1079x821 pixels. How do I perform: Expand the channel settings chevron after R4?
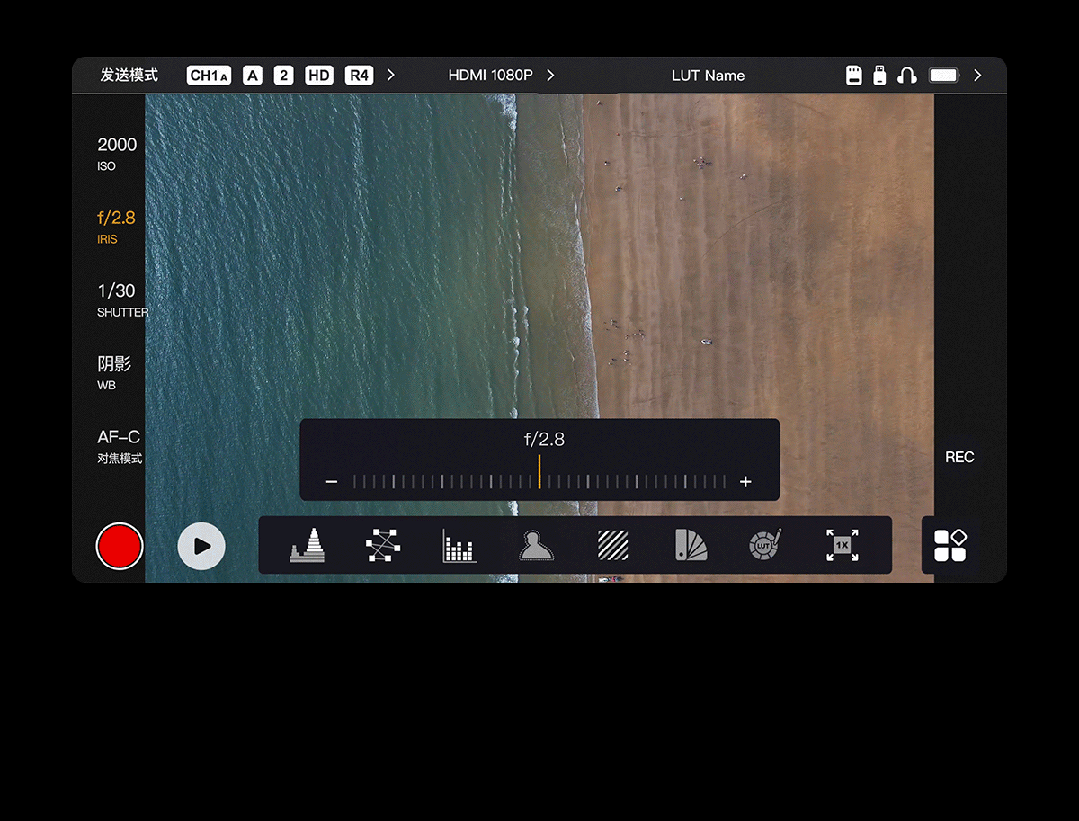[391, 75]
